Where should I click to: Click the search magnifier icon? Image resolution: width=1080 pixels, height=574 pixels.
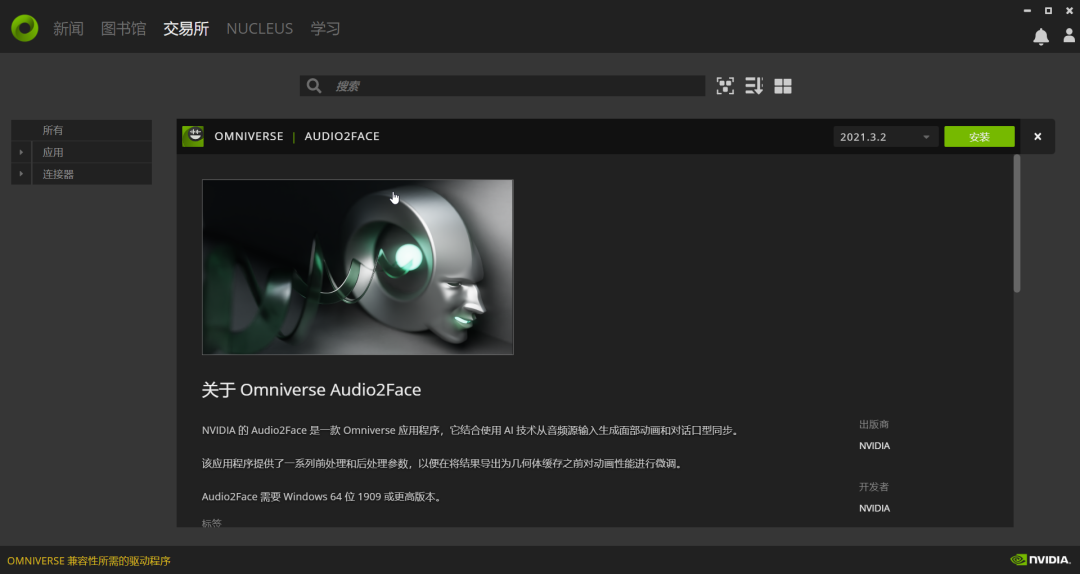(314, 86)
